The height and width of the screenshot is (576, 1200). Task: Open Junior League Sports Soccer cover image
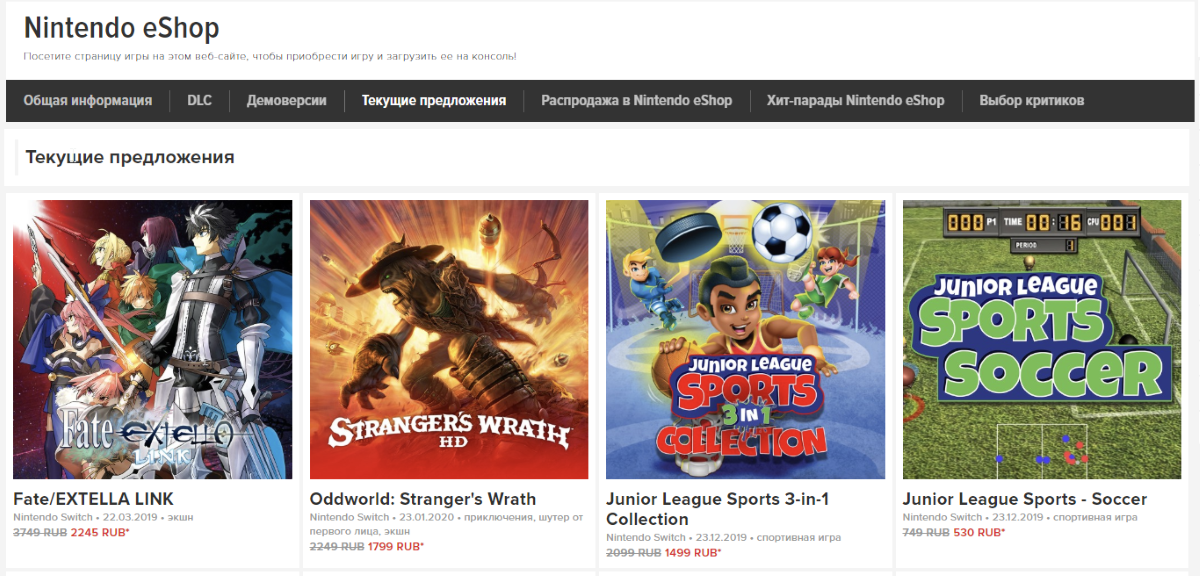1042,339
